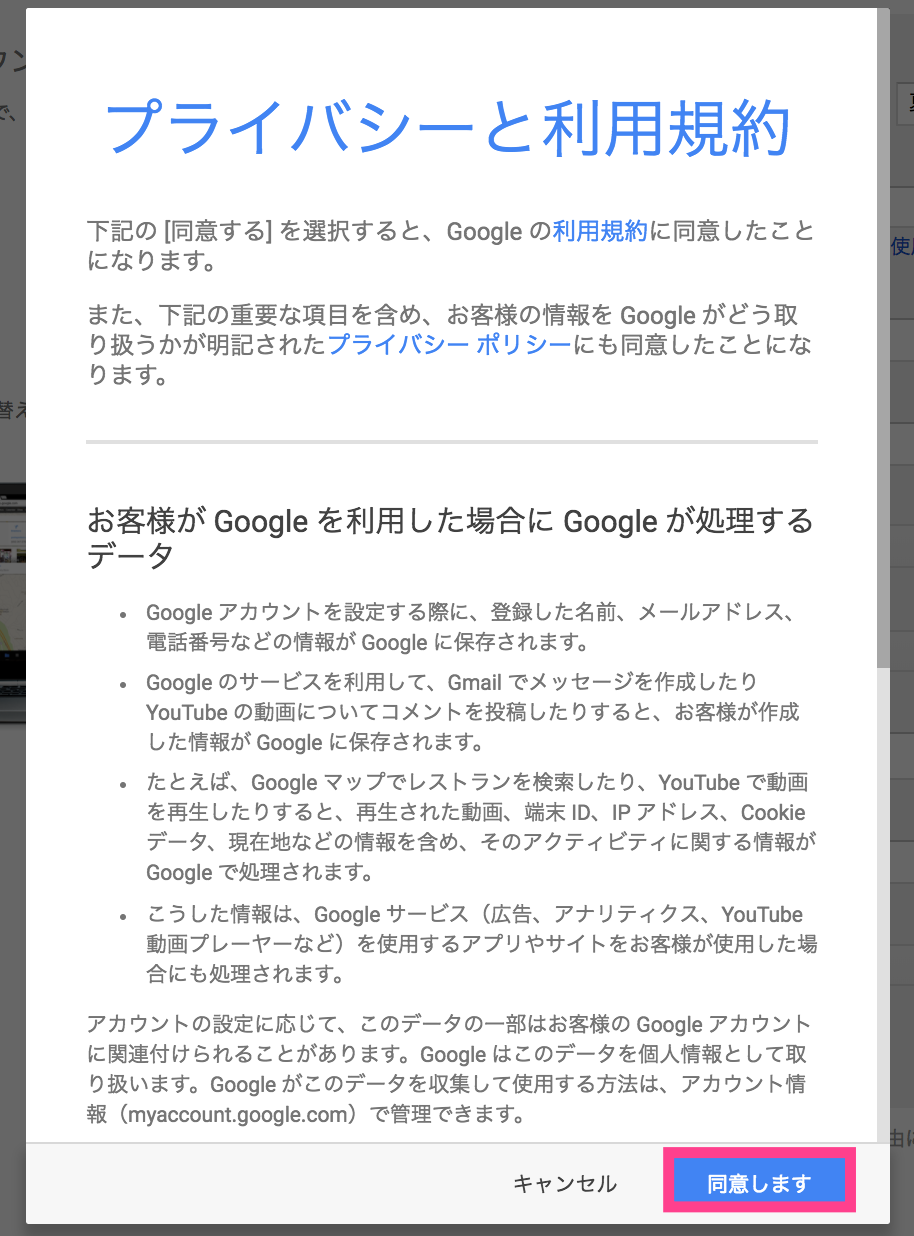Click the scrollbar track below the thumb
Screen dimensions: 914x1236
pyautogui.click(x=883, y=900)
